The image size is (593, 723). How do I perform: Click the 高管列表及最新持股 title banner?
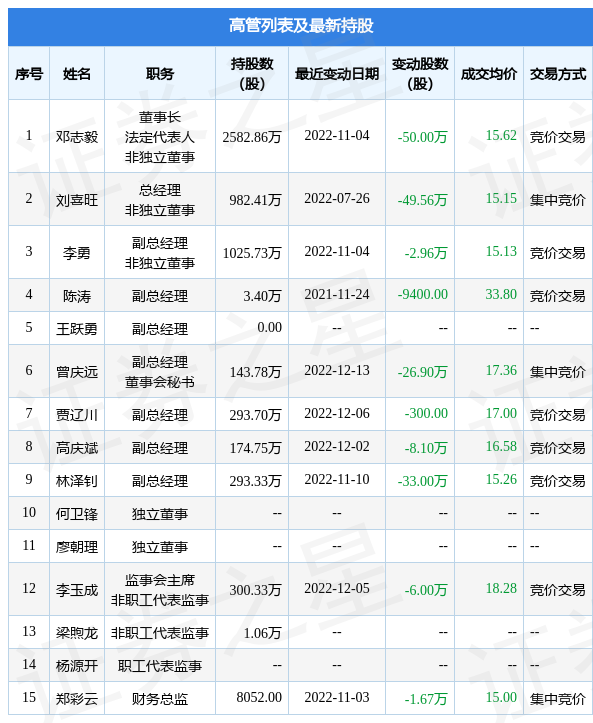tap(301, 26)
